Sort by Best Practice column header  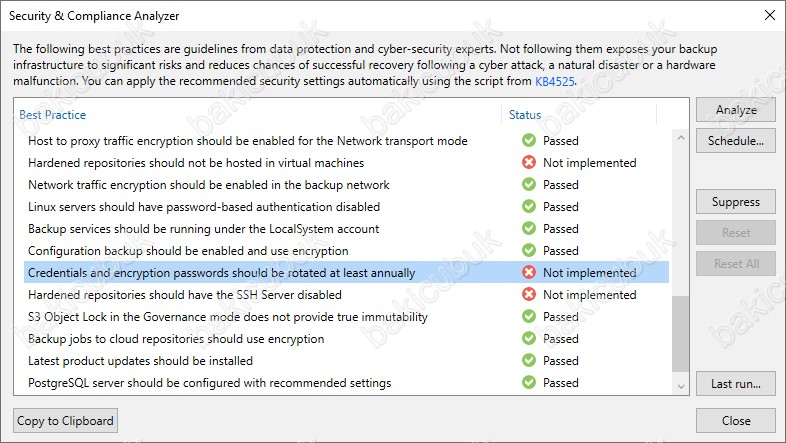point(53,115)
